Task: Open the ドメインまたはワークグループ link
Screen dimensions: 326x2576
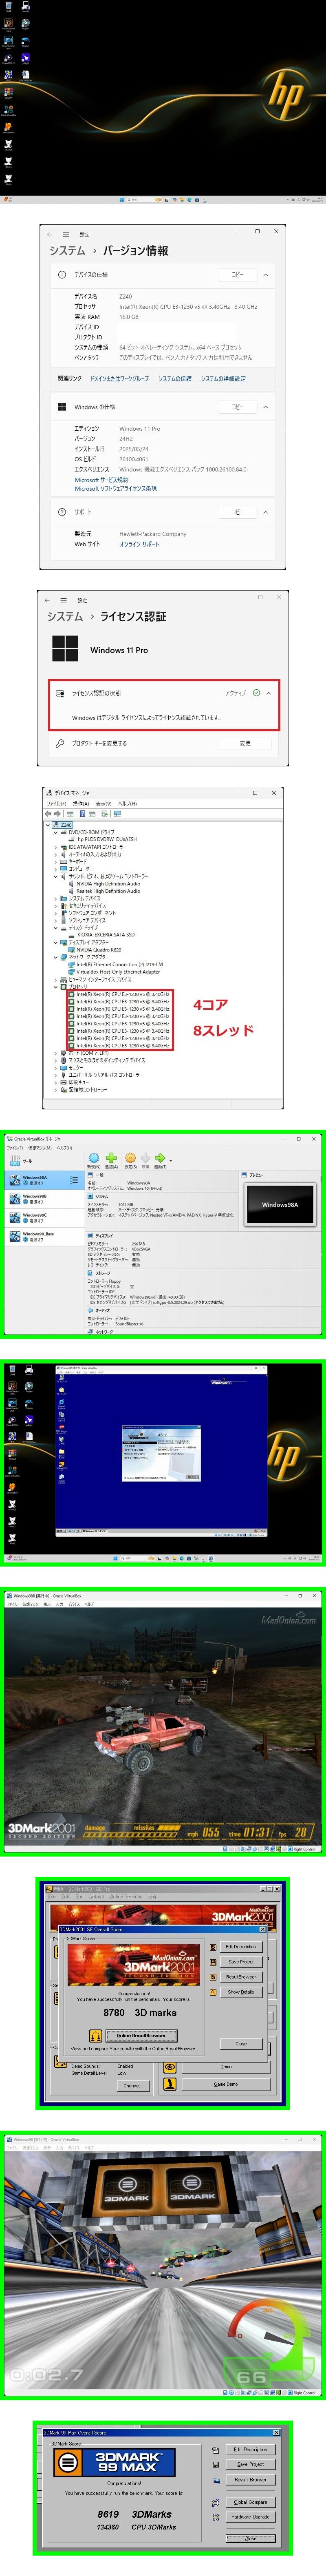Action: pyautogui.click(x=119, y=379)
